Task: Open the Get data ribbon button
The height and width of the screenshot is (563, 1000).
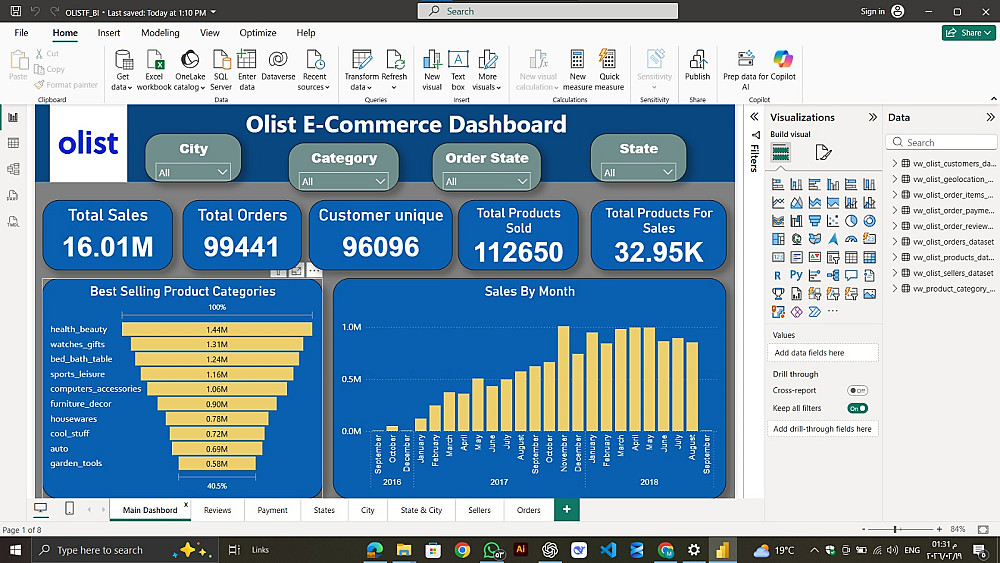Action: point(122,70)
